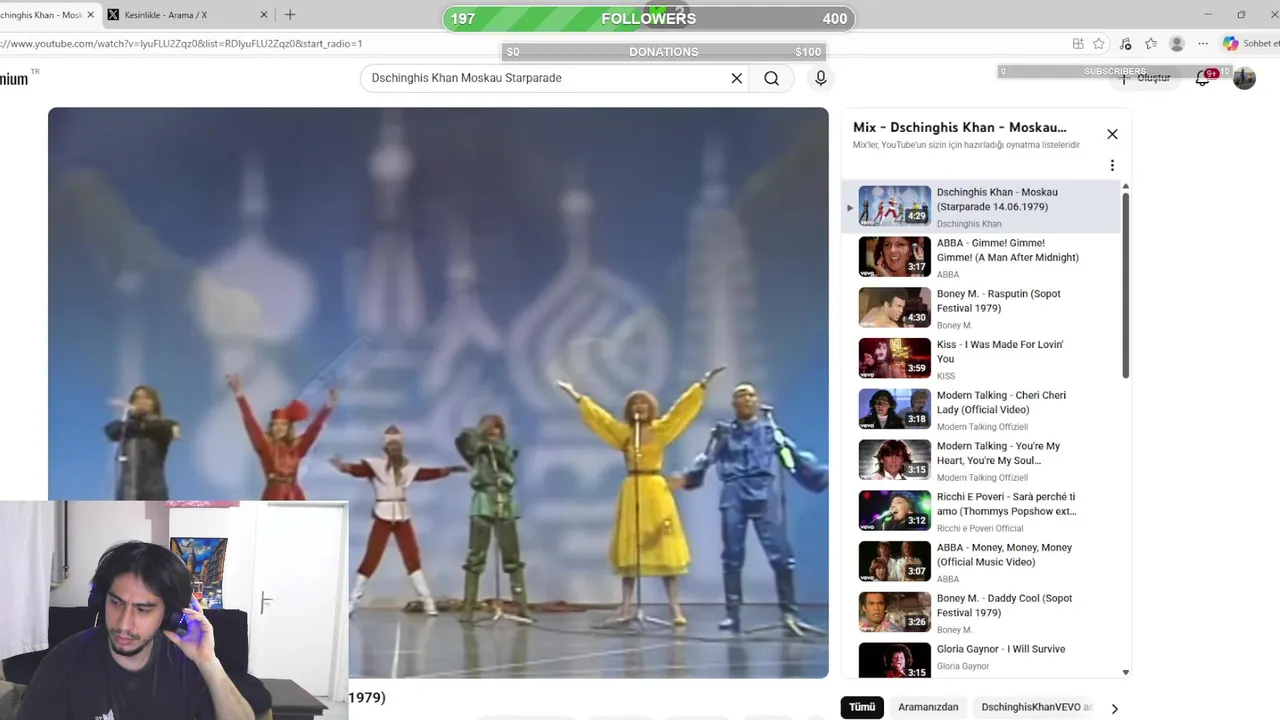Screen dimensions: 1280x720
Task: Click the magnifier search button
Action: [771, 78]
